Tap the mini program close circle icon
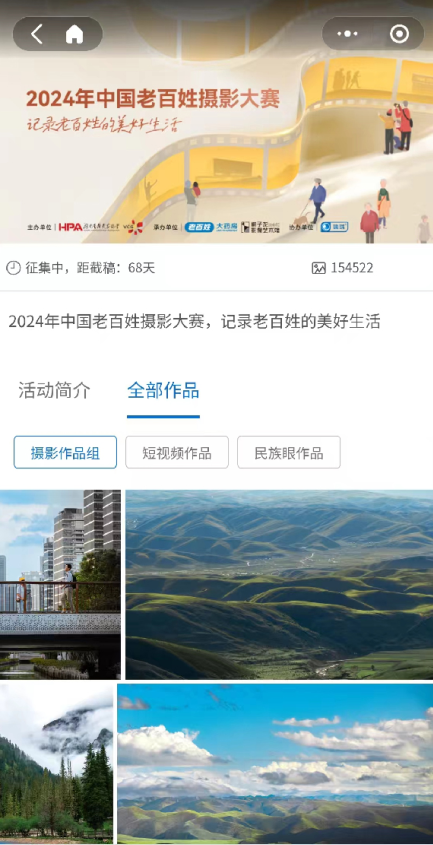Screen dimensions: 433x845 click(399, 34)
